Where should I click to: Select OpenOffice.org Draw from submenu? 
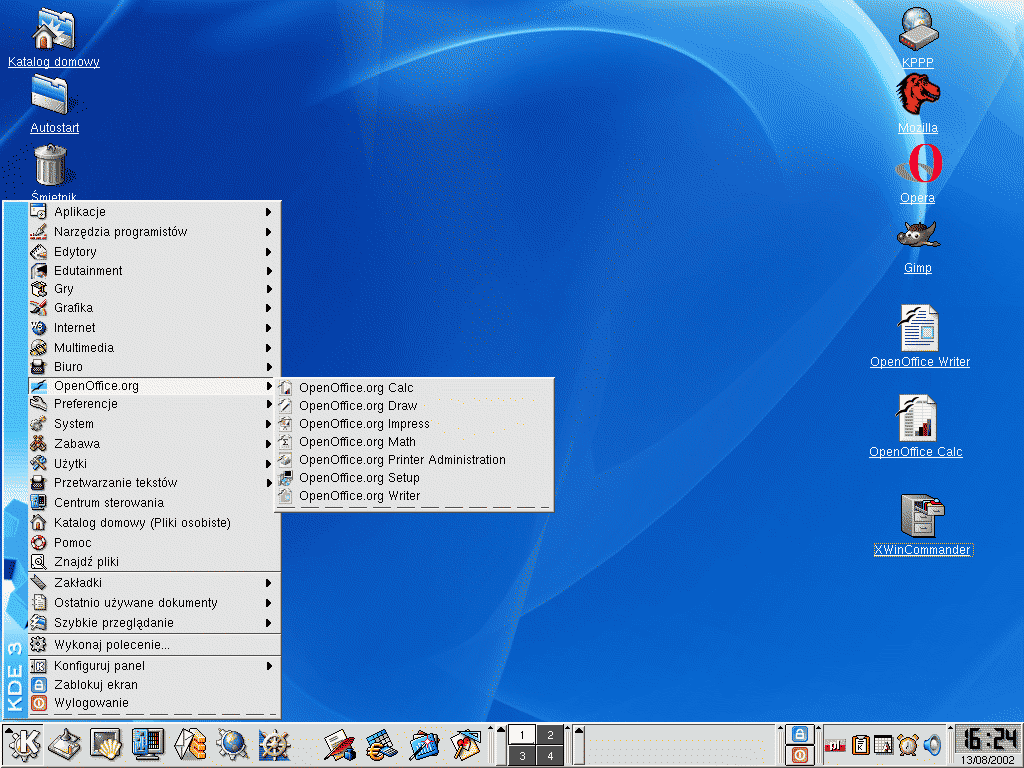coord(414,406)
